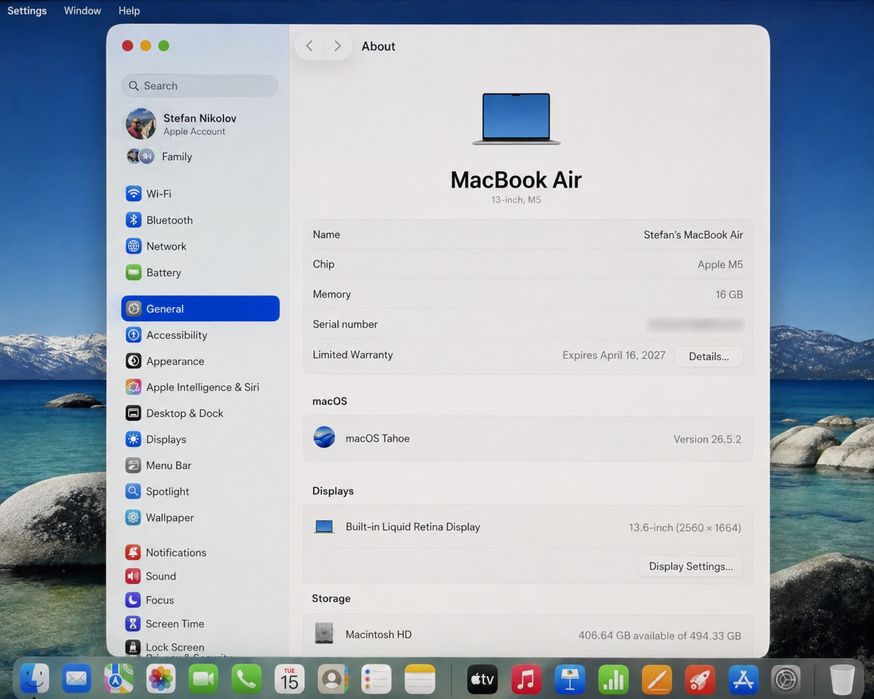The height and width of the screenshot is (699, 874).
Task: Click the Expires April 16, 2027 text
Action: coord(613,355)
